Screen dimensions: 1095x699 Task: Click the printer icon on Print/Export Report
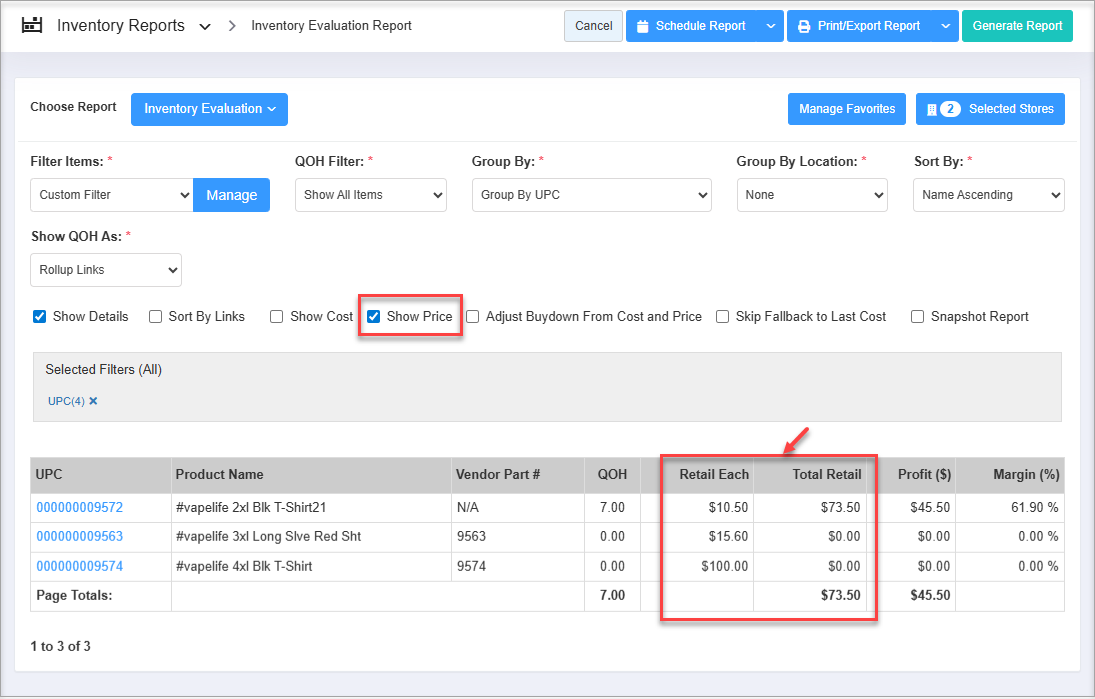(x=804, y=26)
